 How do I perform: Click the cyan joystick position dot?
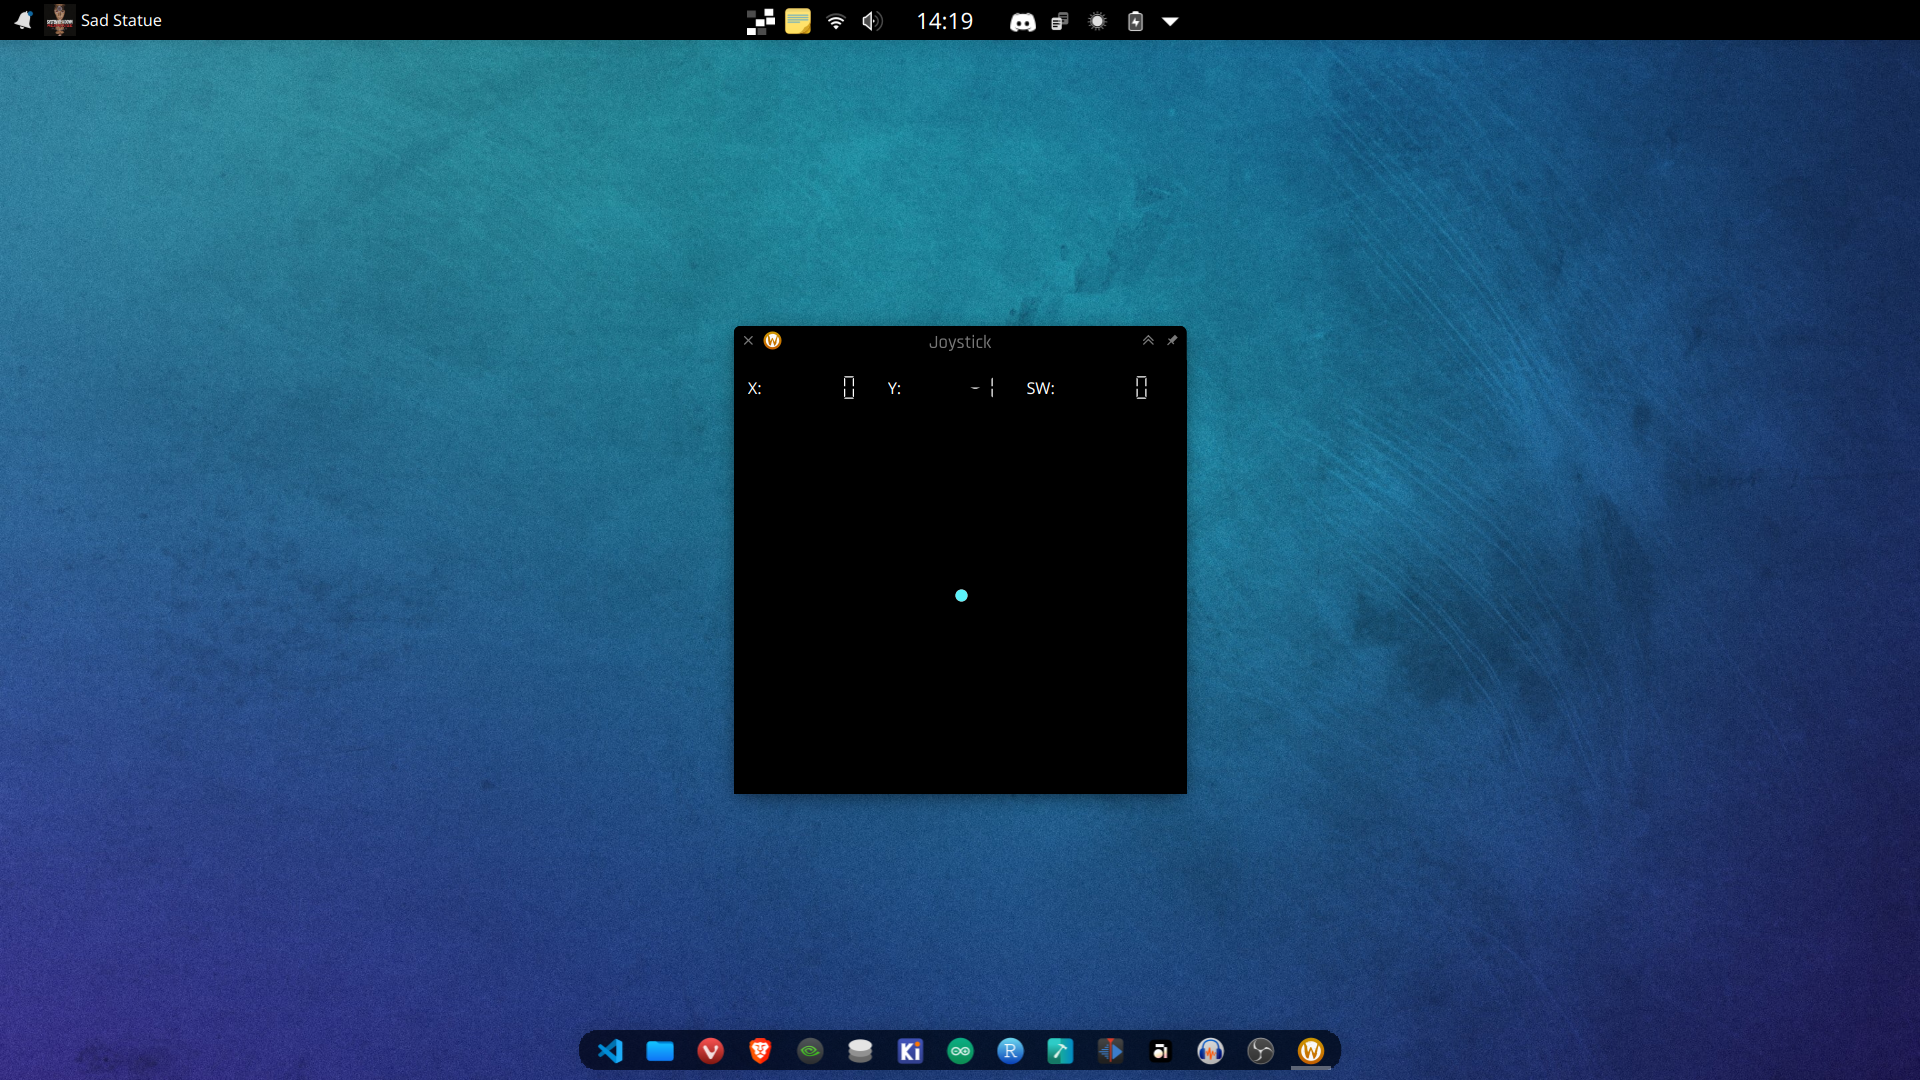click(961, 596)
